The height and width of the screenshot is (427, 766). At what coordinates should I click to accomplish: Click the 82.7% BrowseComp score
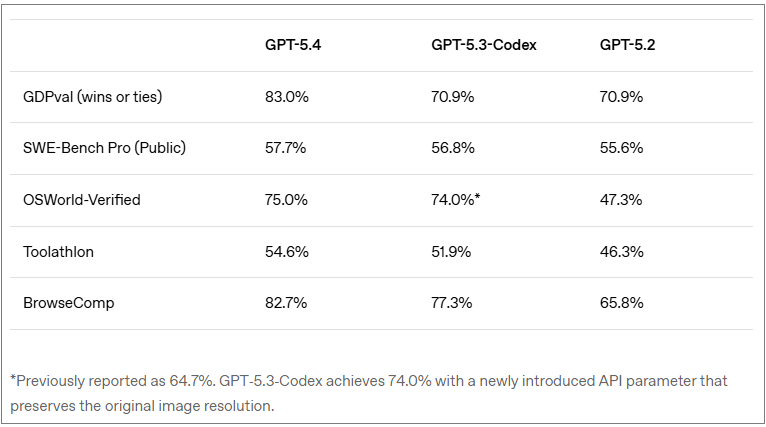[285, 303]
